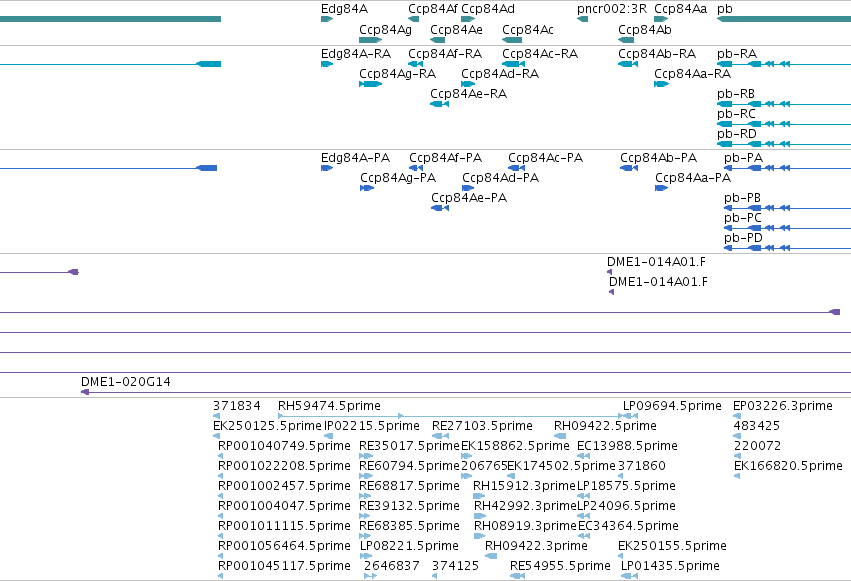Click the Ccp84Ab-RA transcript glyph

click(x=628, y=64)
